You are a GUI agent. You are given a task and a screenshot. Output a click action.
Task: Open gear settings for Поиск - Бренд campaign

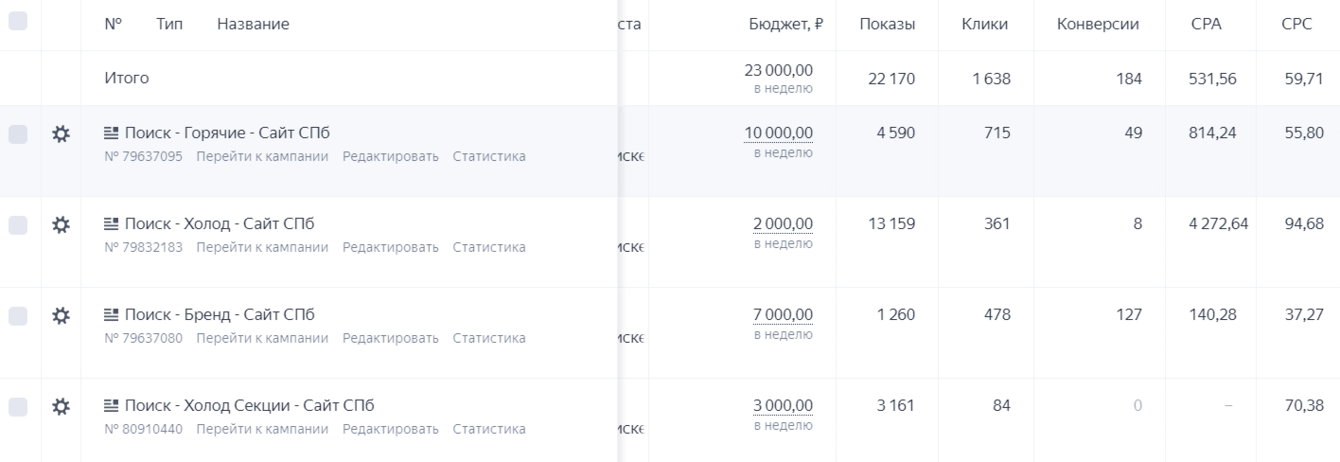tap(60, 316)
